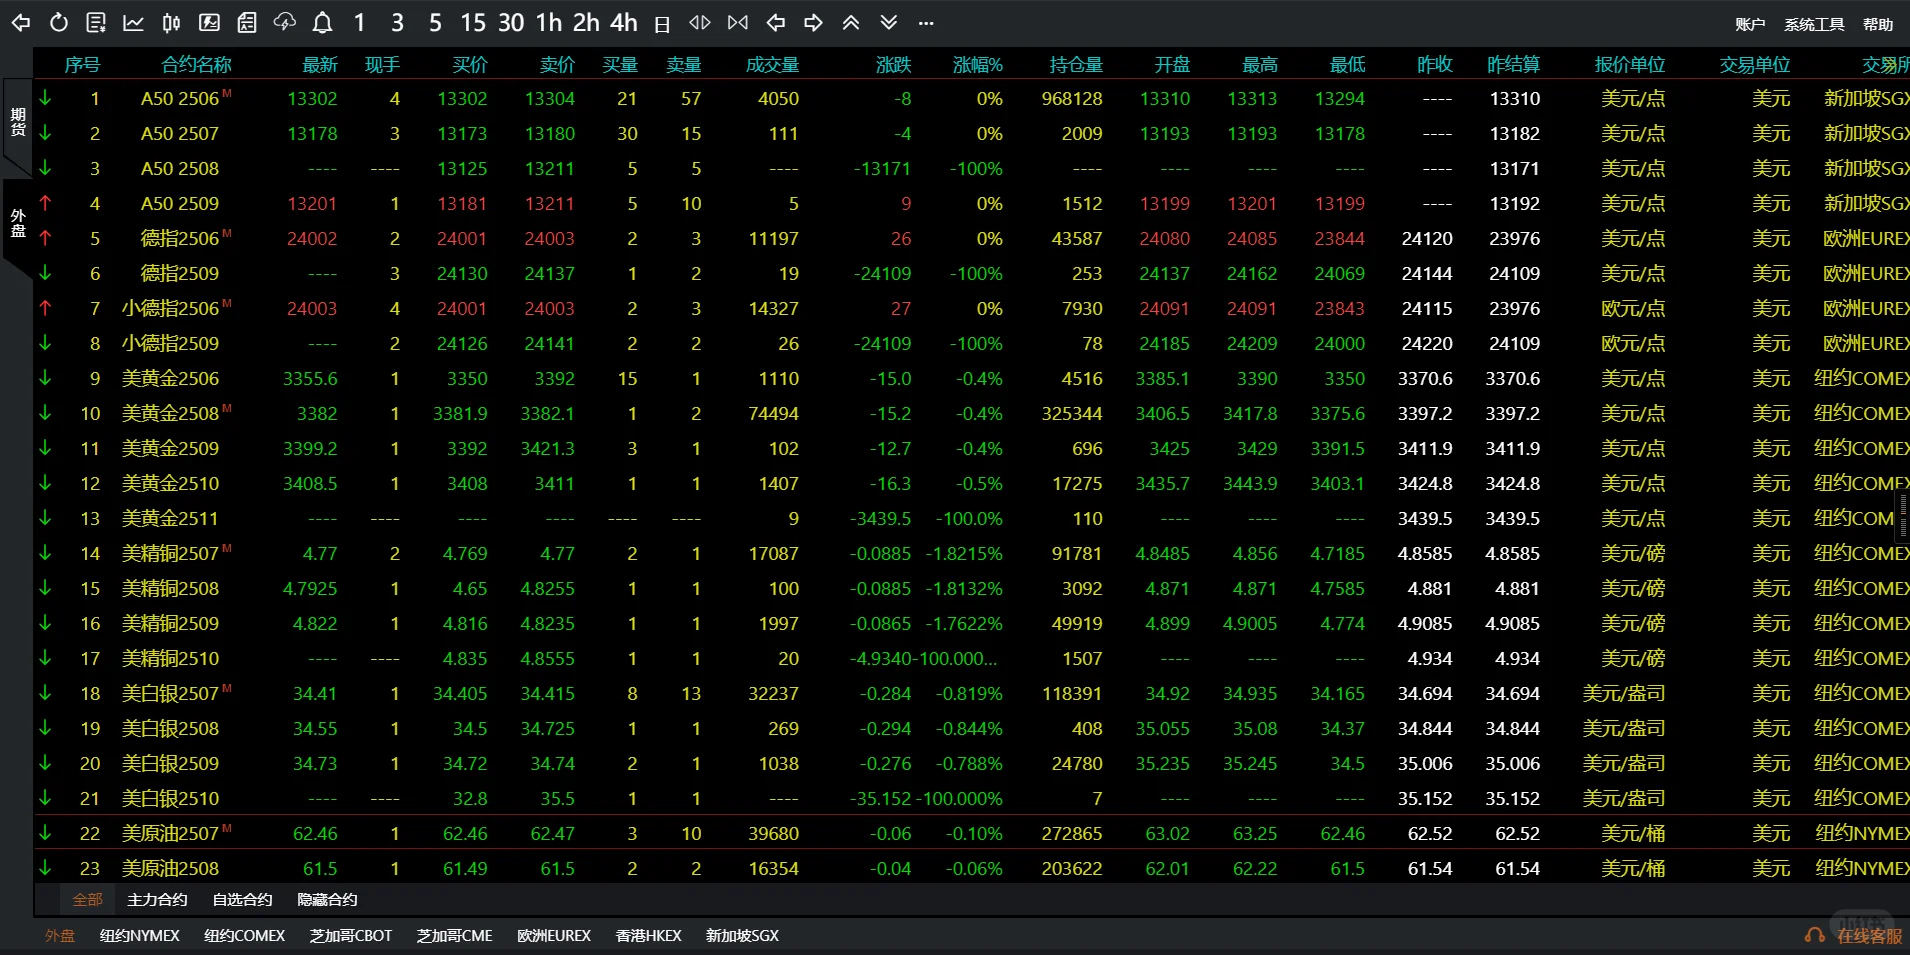Filter by 欧洲EUREX exchange

(554, 936)
